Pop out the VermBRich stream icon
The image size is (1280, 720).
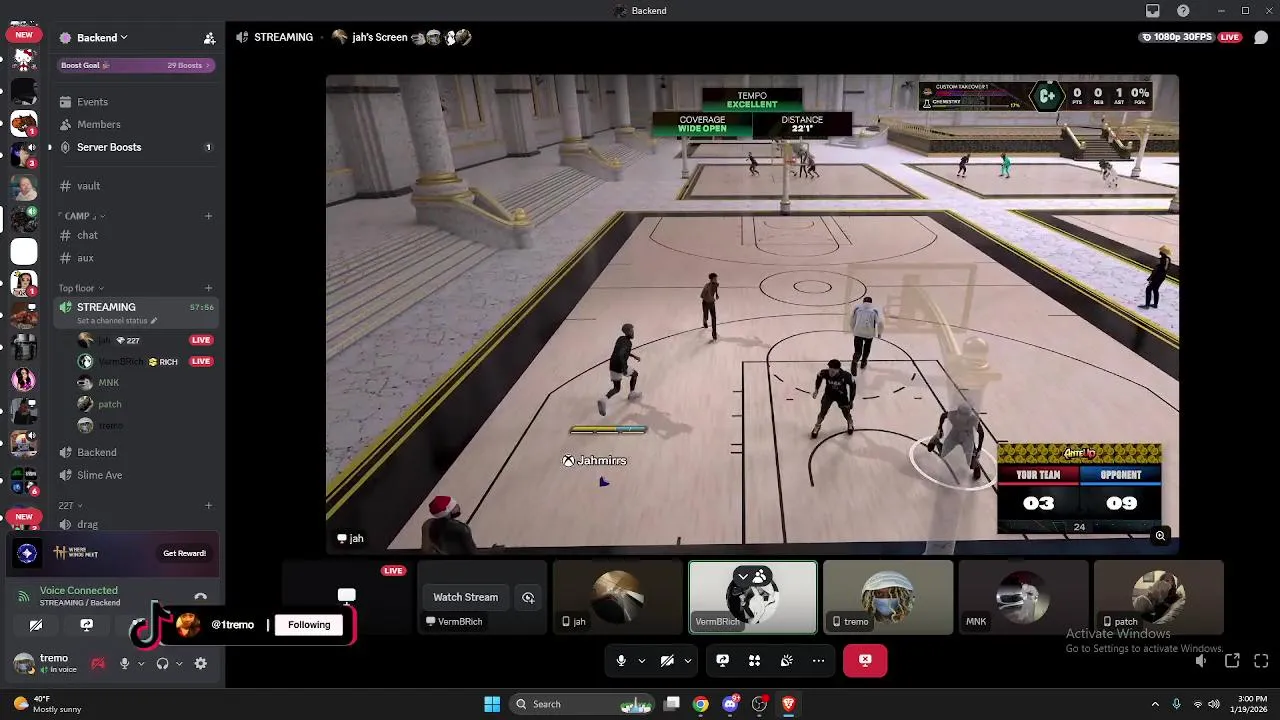[x=528, y=597]
